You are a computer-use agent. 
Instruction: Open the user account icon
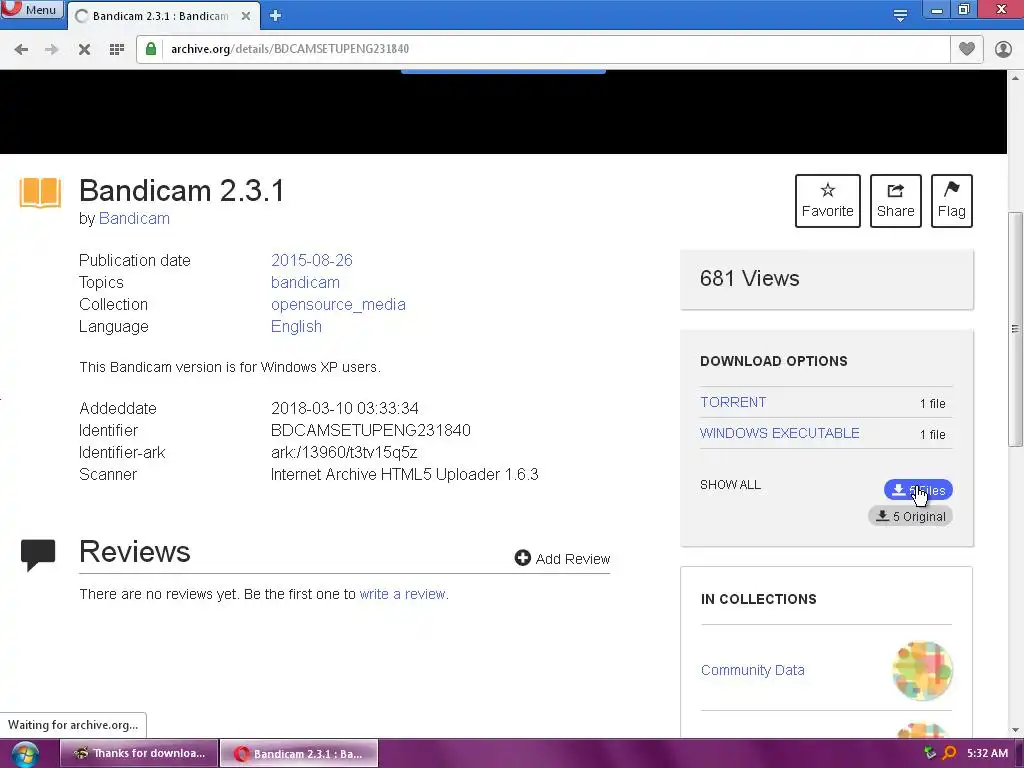click(x=1003, y=49)
